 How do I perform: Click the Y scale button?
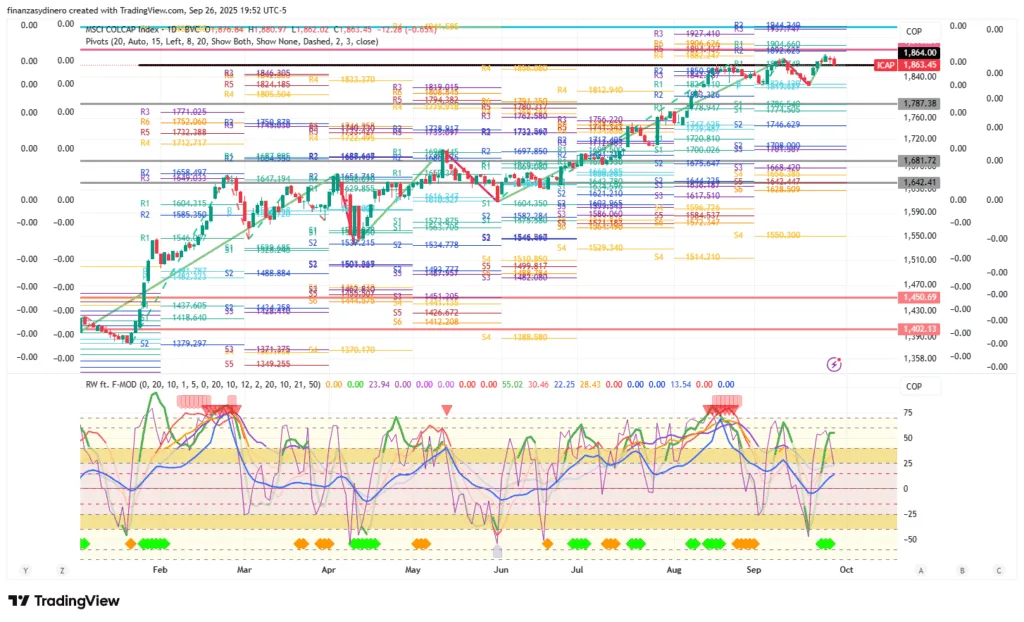coord(26,570)
